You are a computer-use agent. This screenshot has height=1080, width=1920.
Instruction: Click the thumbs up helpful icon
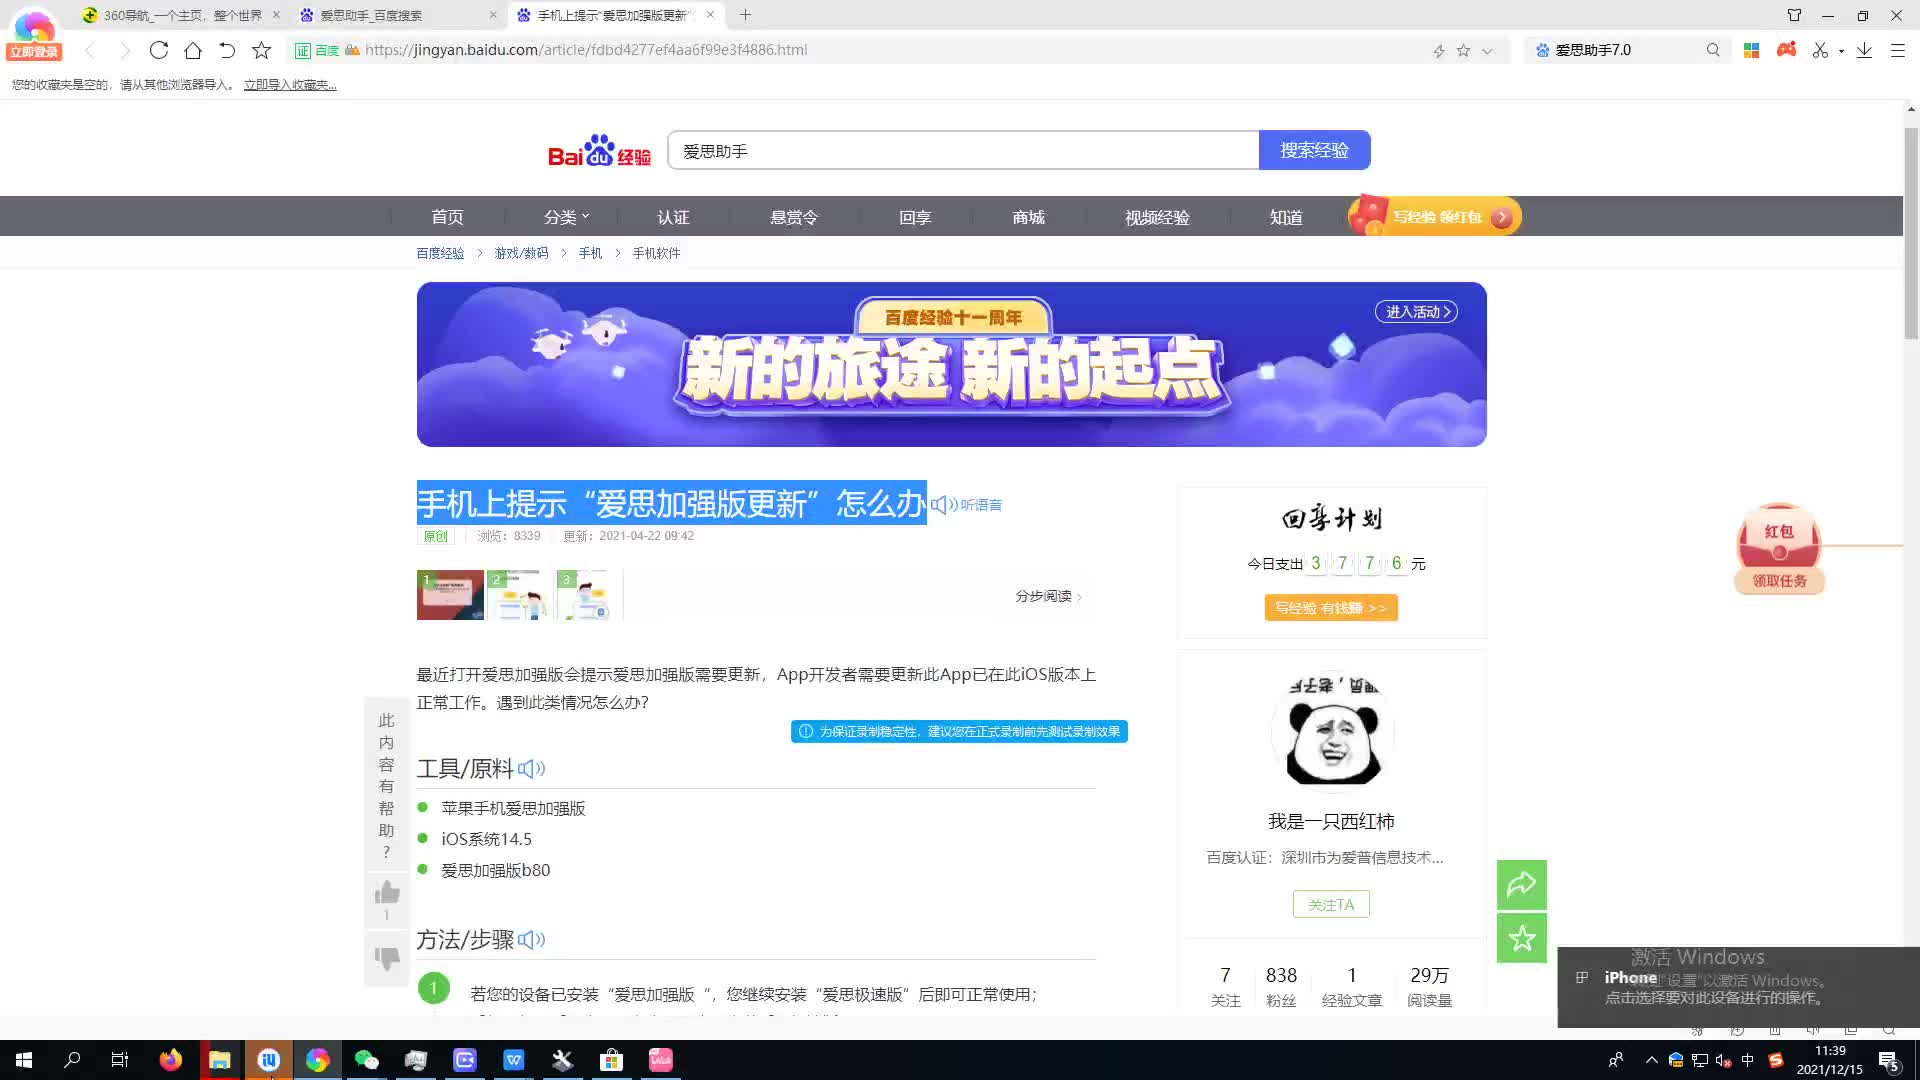[x=387, y=893]
